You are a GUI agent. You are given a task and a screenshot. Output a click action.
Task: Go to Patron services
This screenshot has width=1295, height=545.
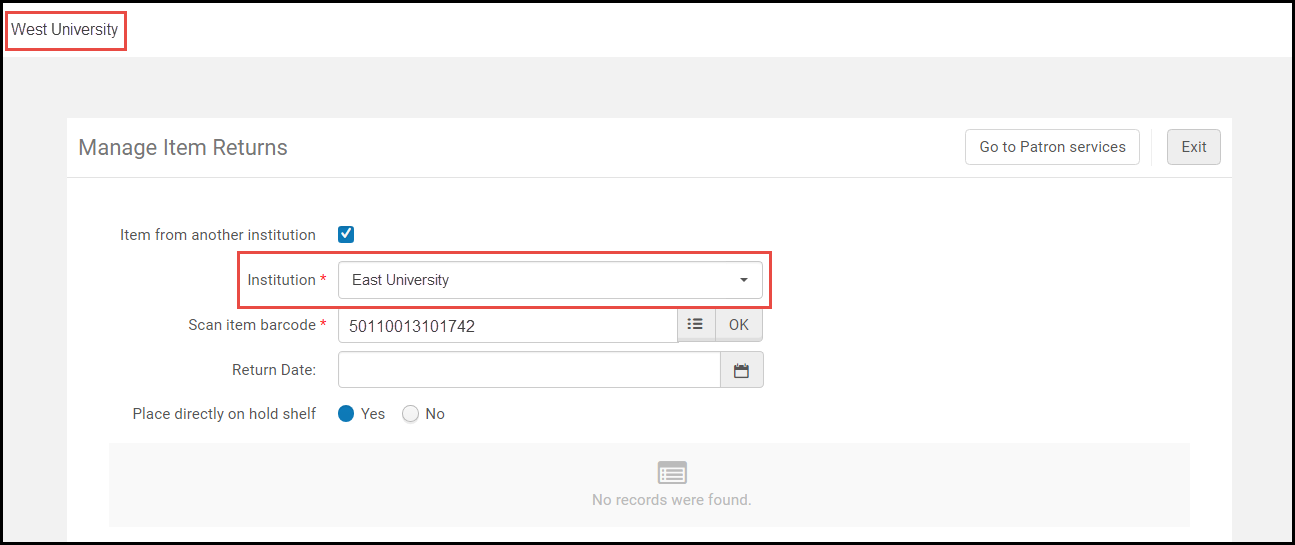[1052, 147]
